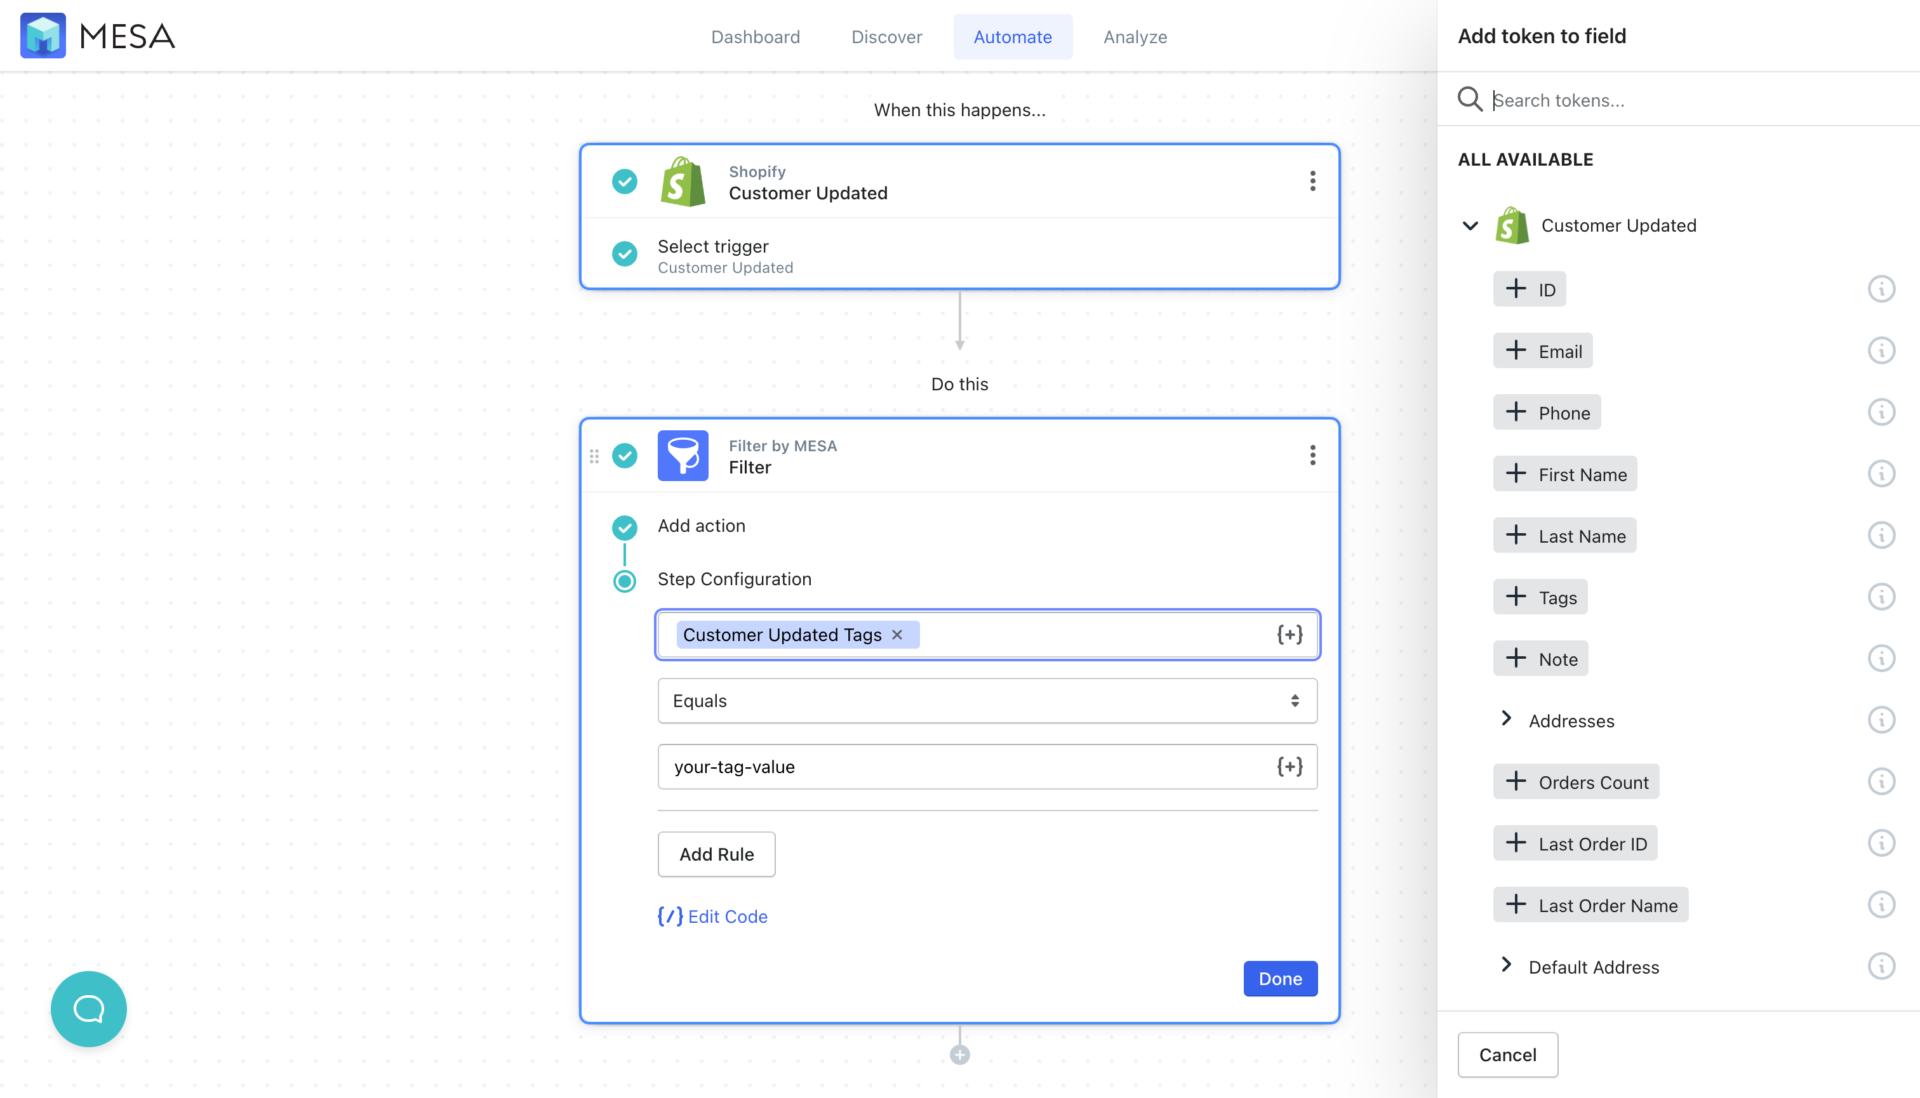Click the Shopify trigger icon
1920x1098 pixels.
(x=683, y=181)
